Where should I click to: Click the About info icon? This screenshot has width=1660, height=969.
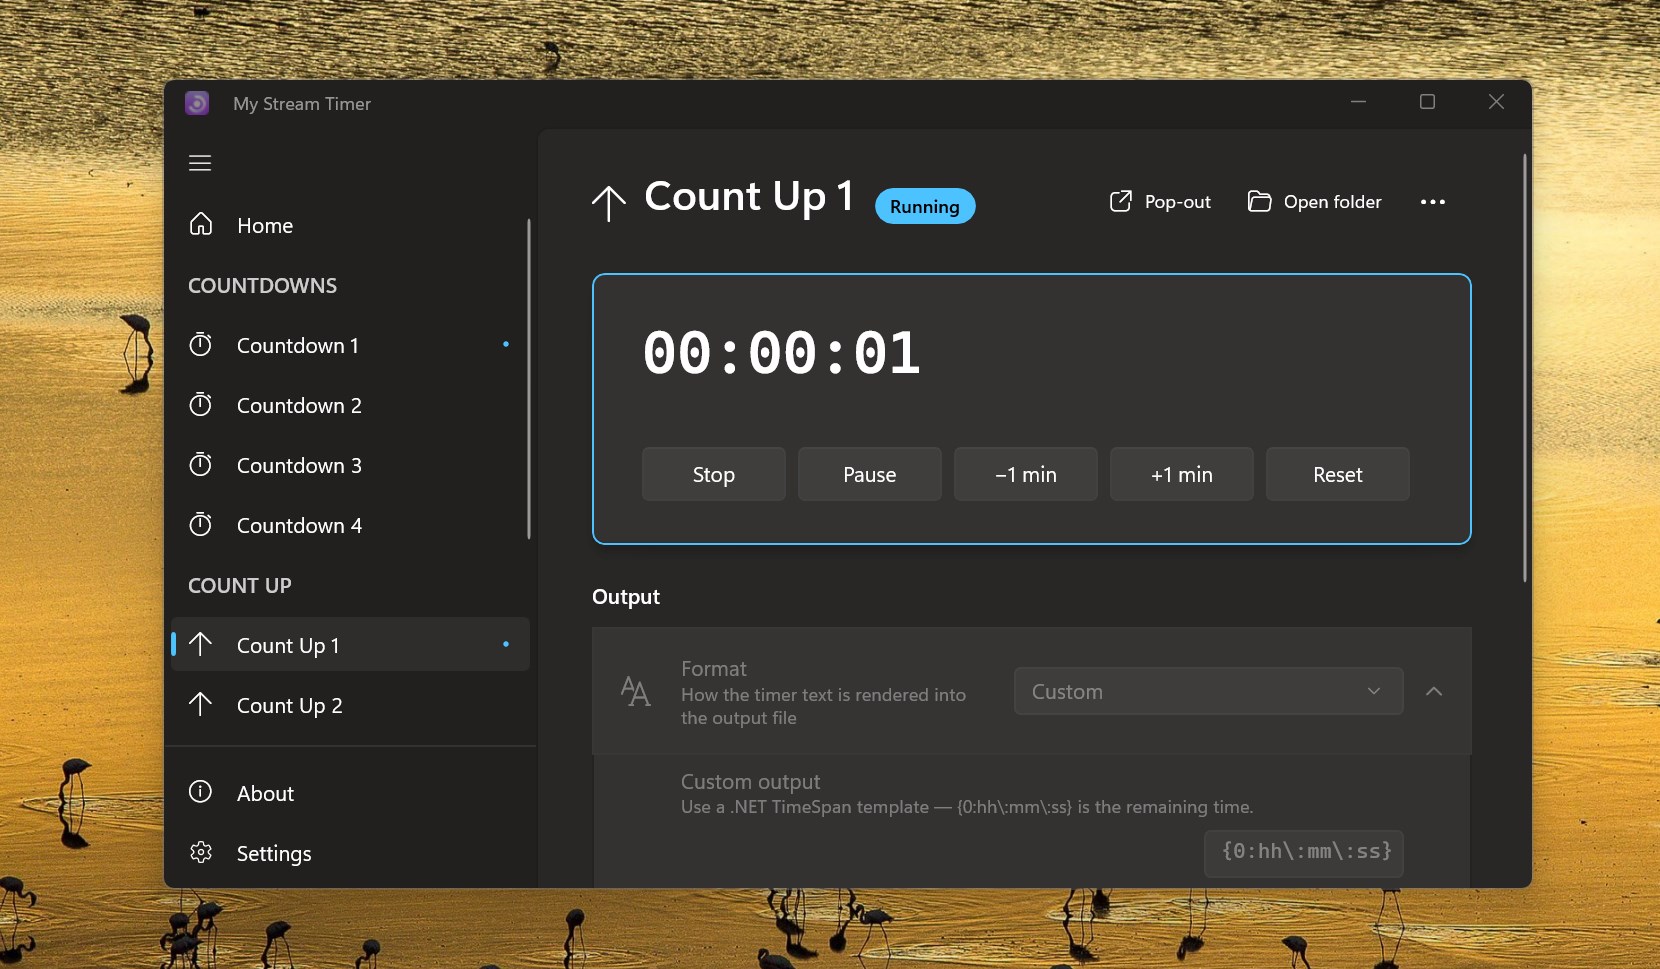click(201, 792)
